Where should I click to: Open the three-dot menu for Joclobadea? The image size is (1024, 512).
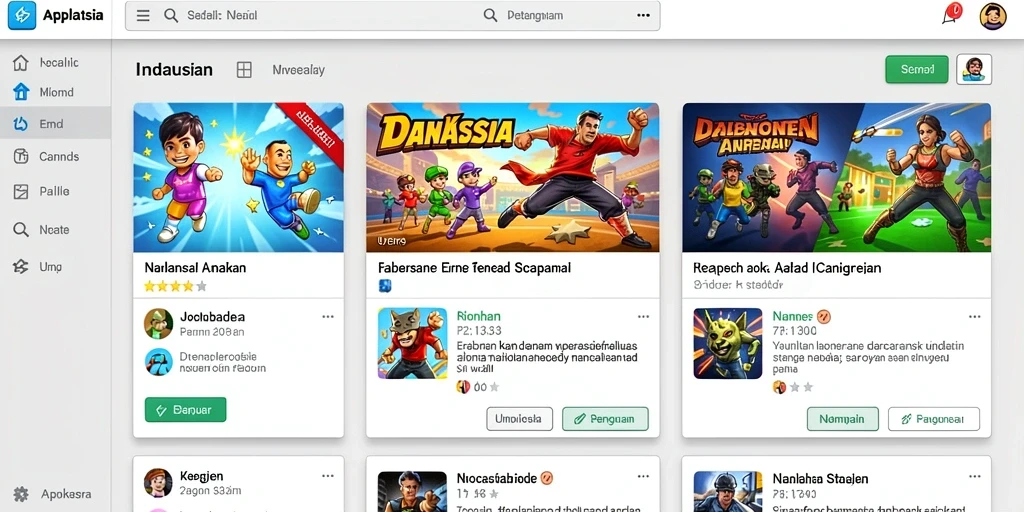pyautogui.click(x=328, y=317)
